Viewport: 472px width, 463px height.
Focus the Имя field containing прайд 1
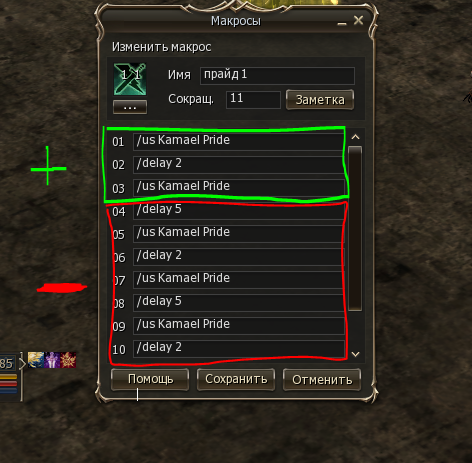(277, 76)
